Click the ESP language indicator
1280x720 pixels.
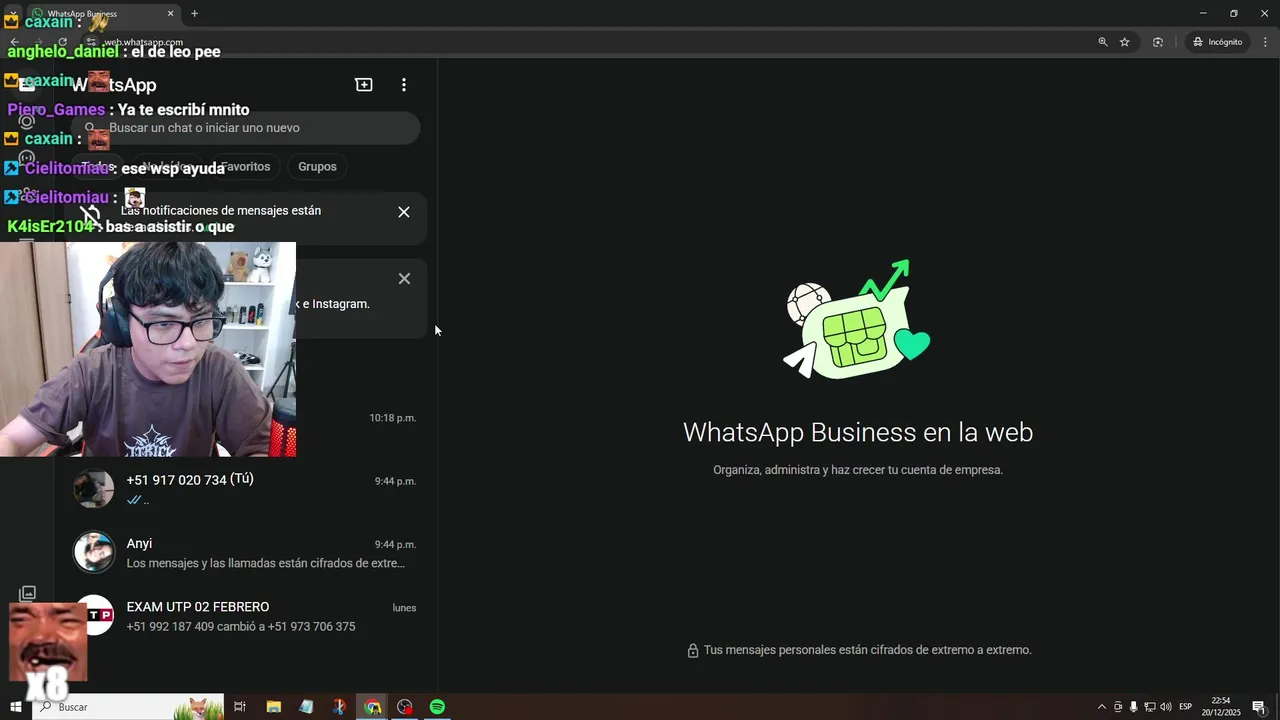1186,707
